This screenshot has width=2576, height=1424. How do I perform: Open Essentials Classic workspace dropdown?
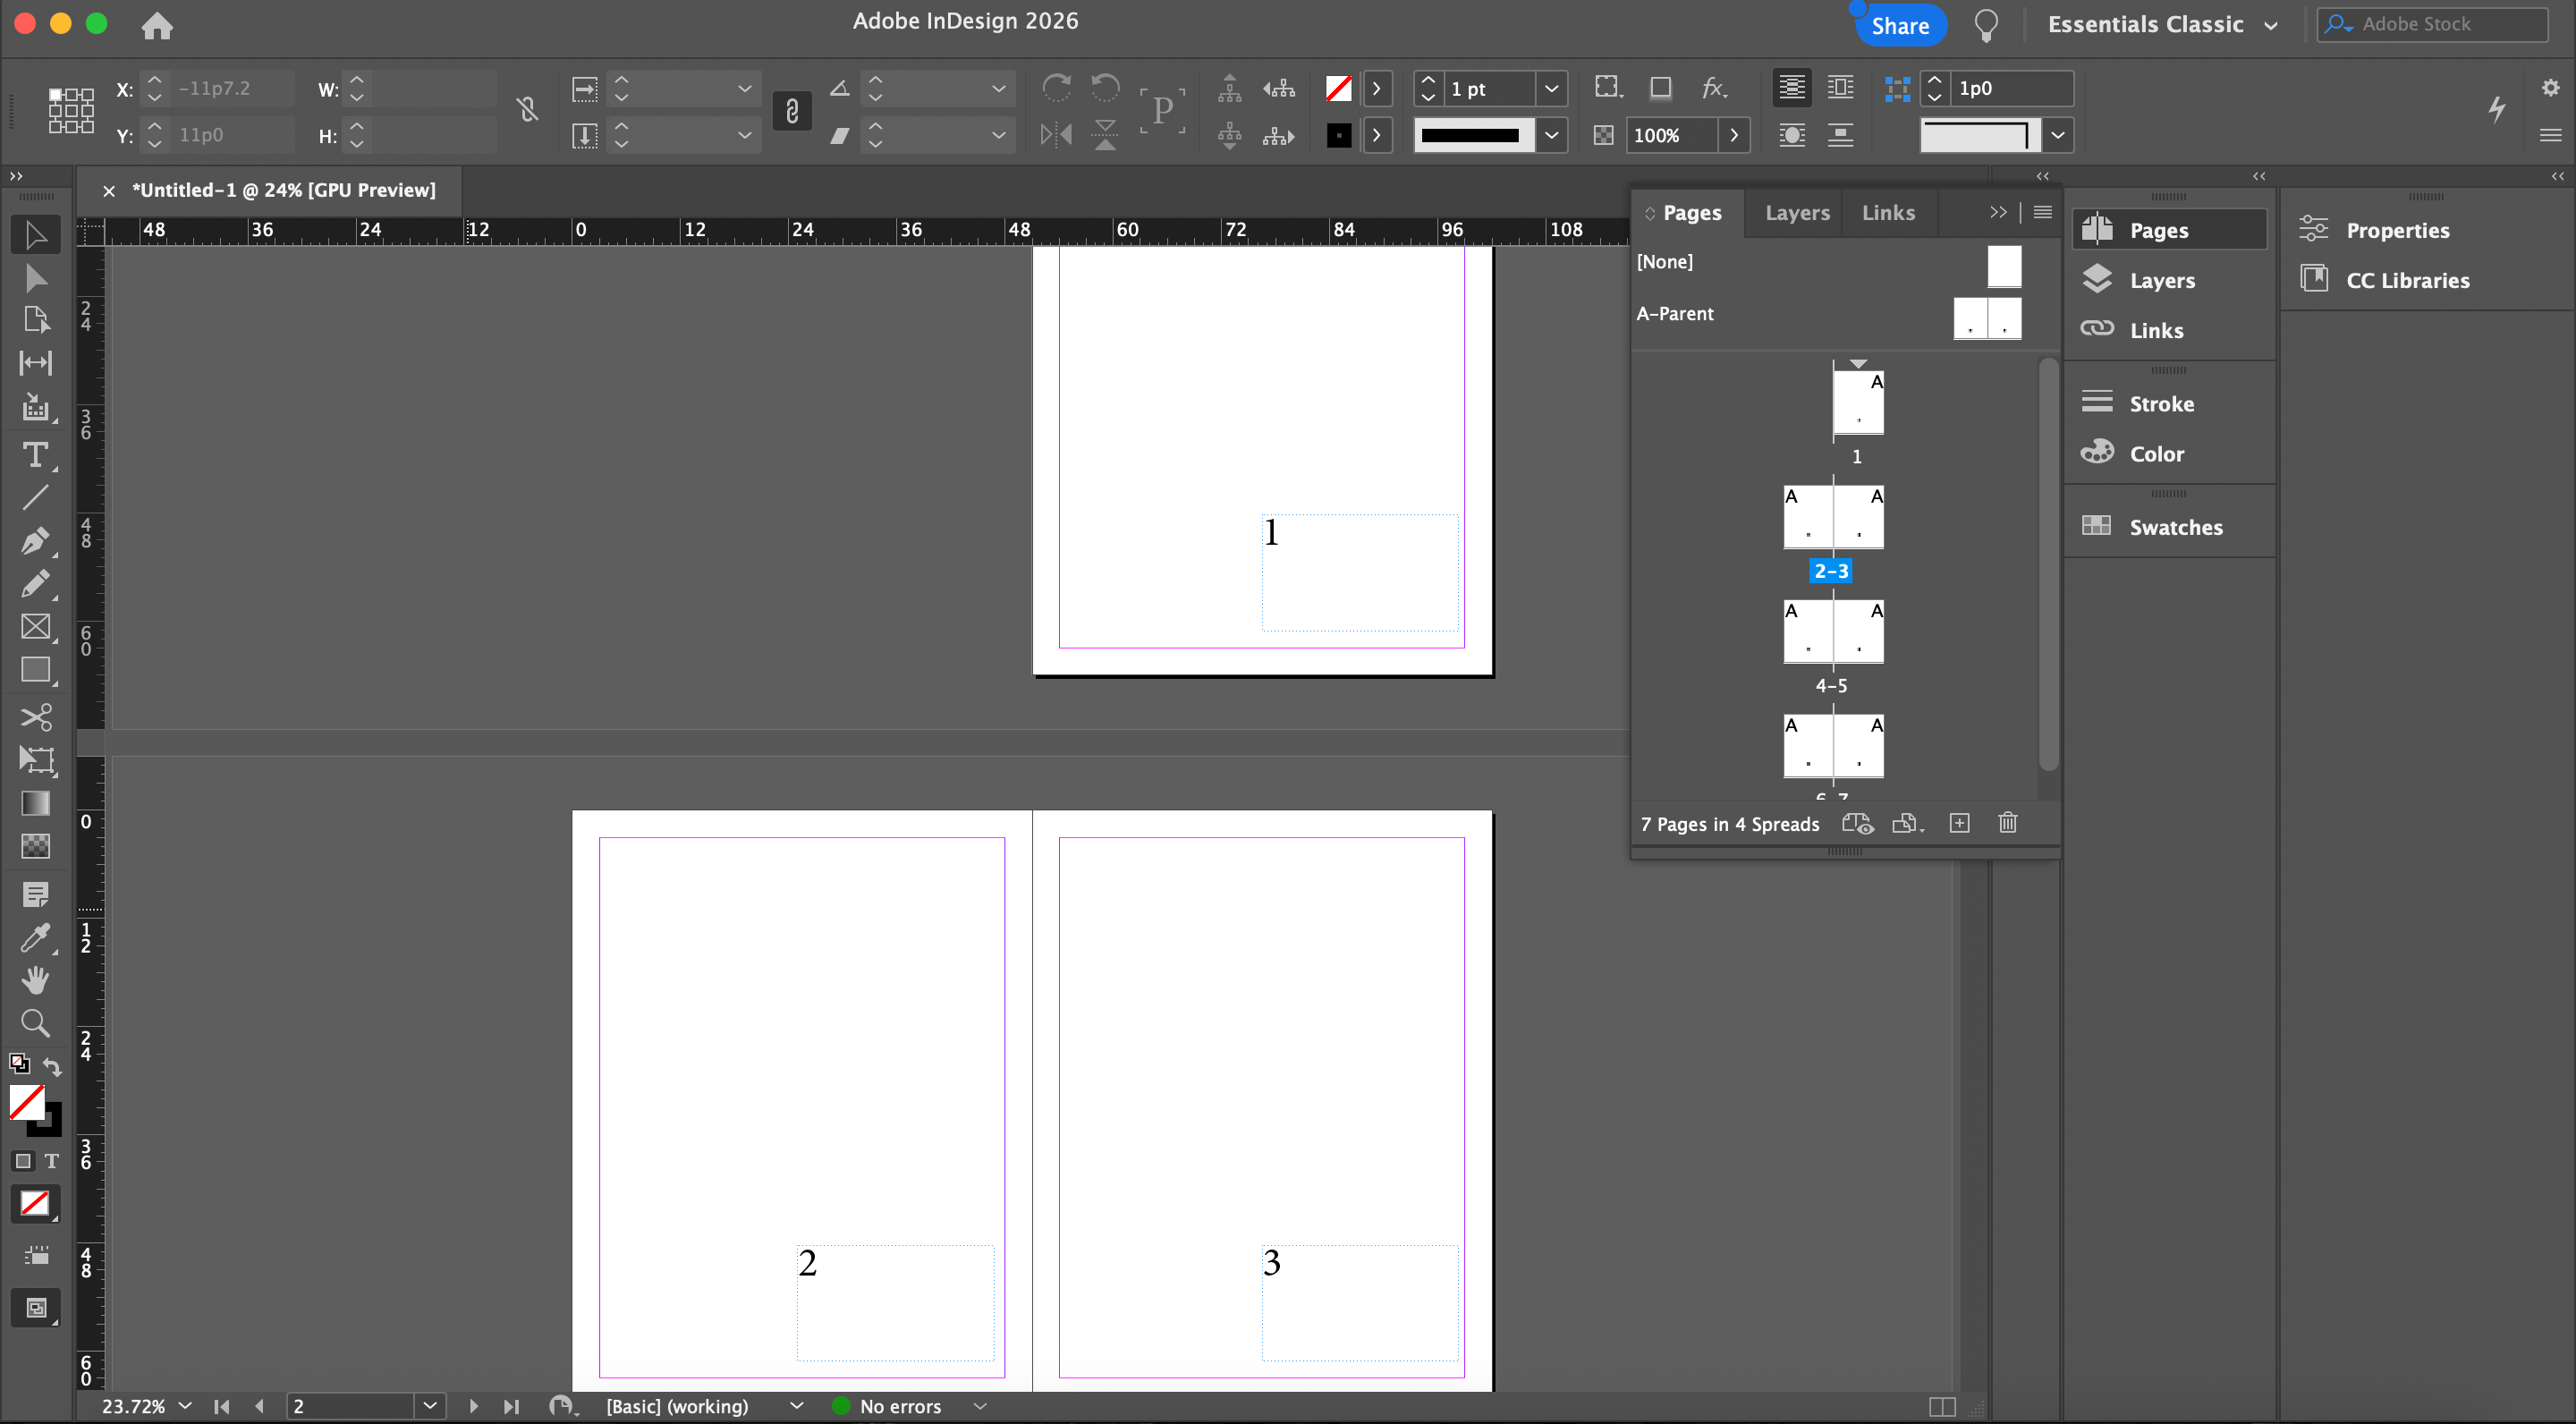coord(2271,25)
